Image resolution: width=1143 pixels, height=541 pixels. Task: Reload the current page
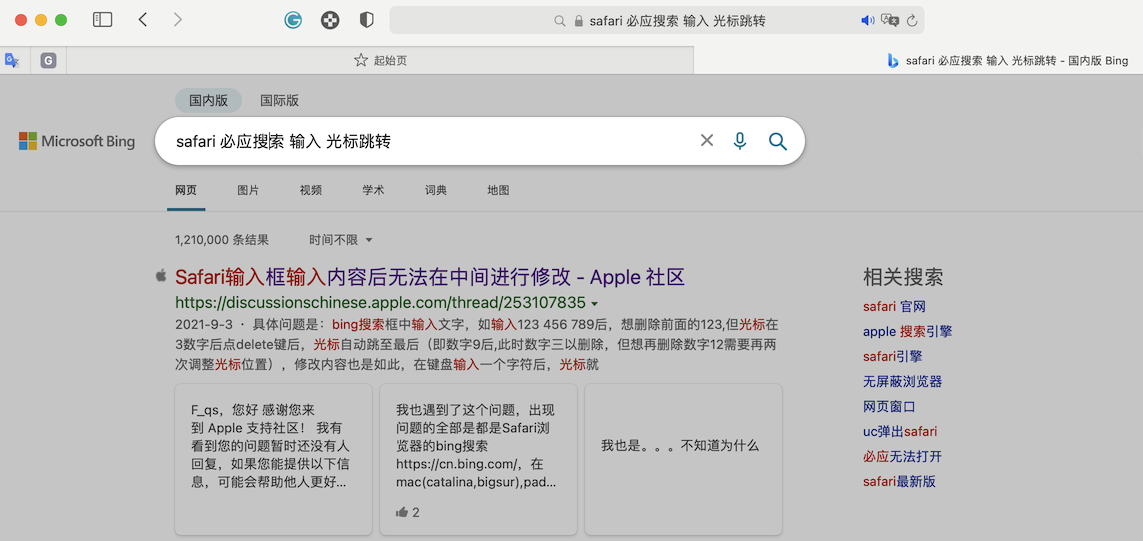(912, 20)
